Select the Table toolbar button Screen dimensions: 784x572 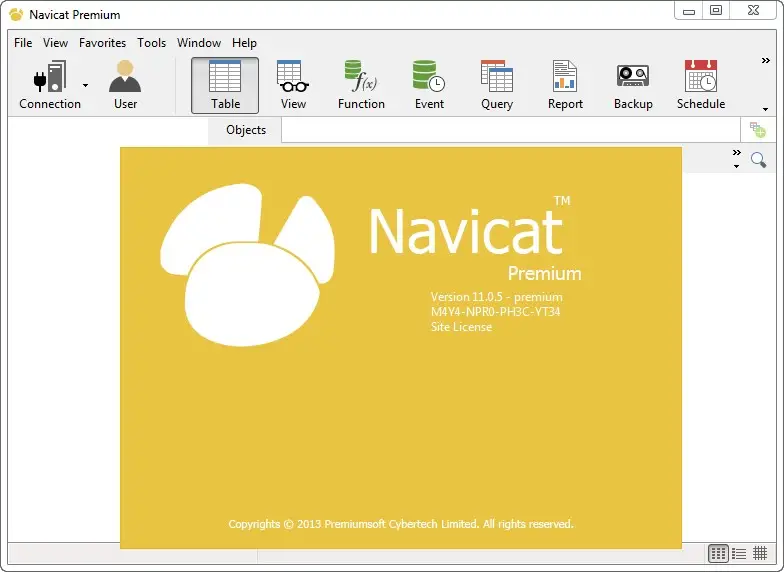tap(225, 85)
